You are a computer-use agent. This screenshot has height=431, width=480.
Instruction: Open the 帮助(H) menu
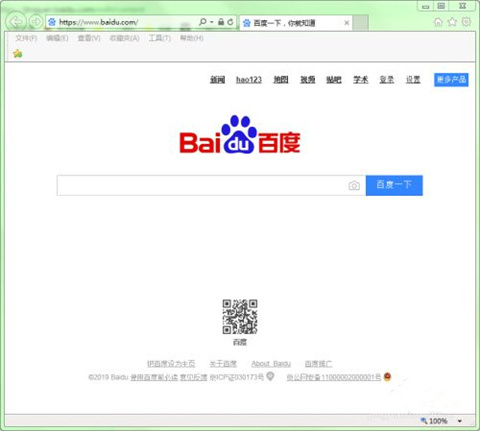[192, 38]
